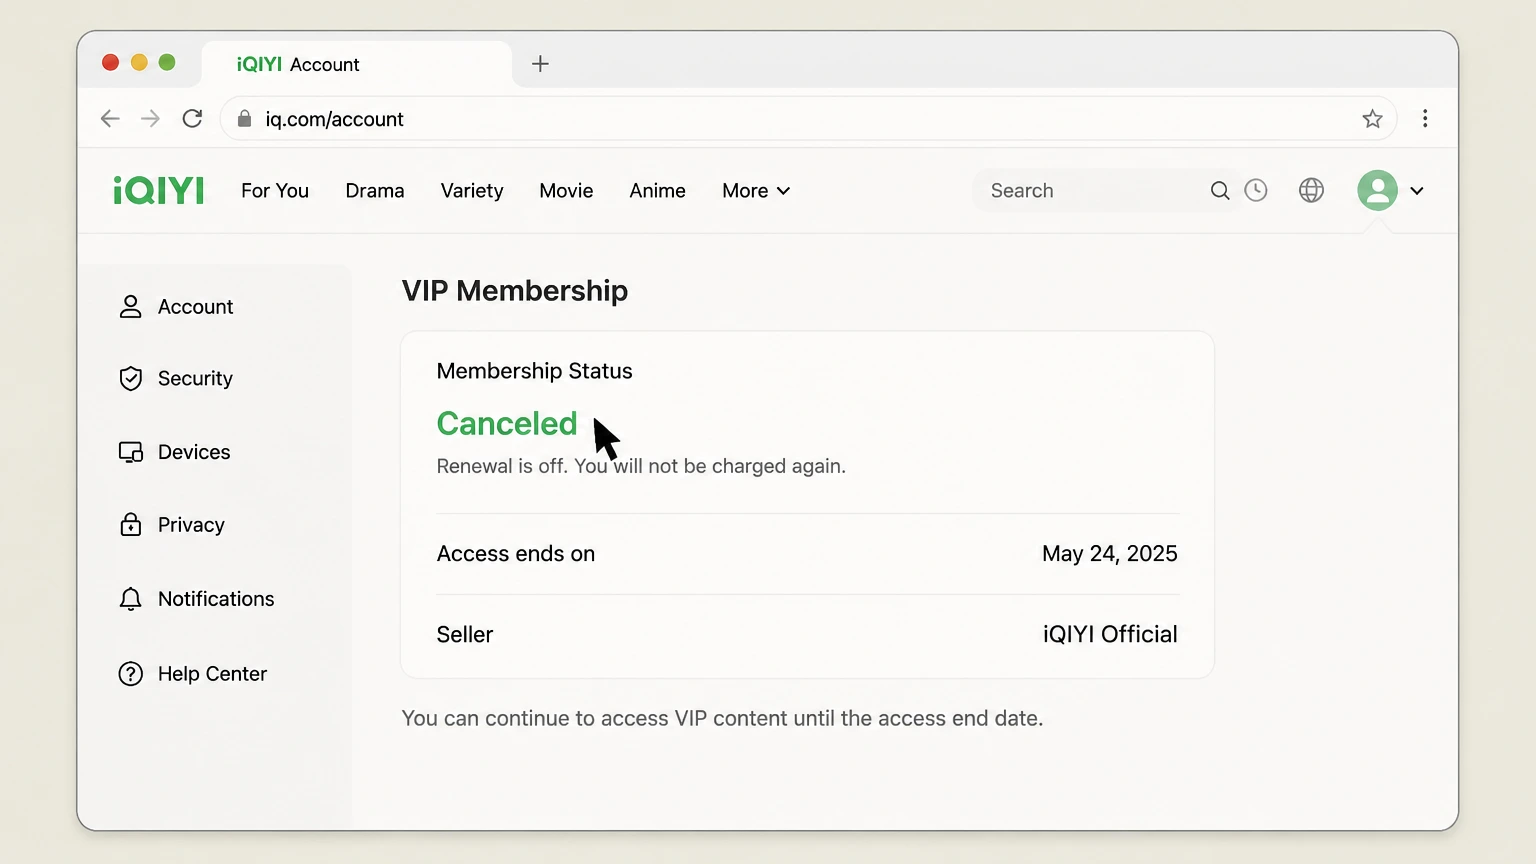Click the Notifications bell icon
1536x864 pixels.
tap(130, 599)
